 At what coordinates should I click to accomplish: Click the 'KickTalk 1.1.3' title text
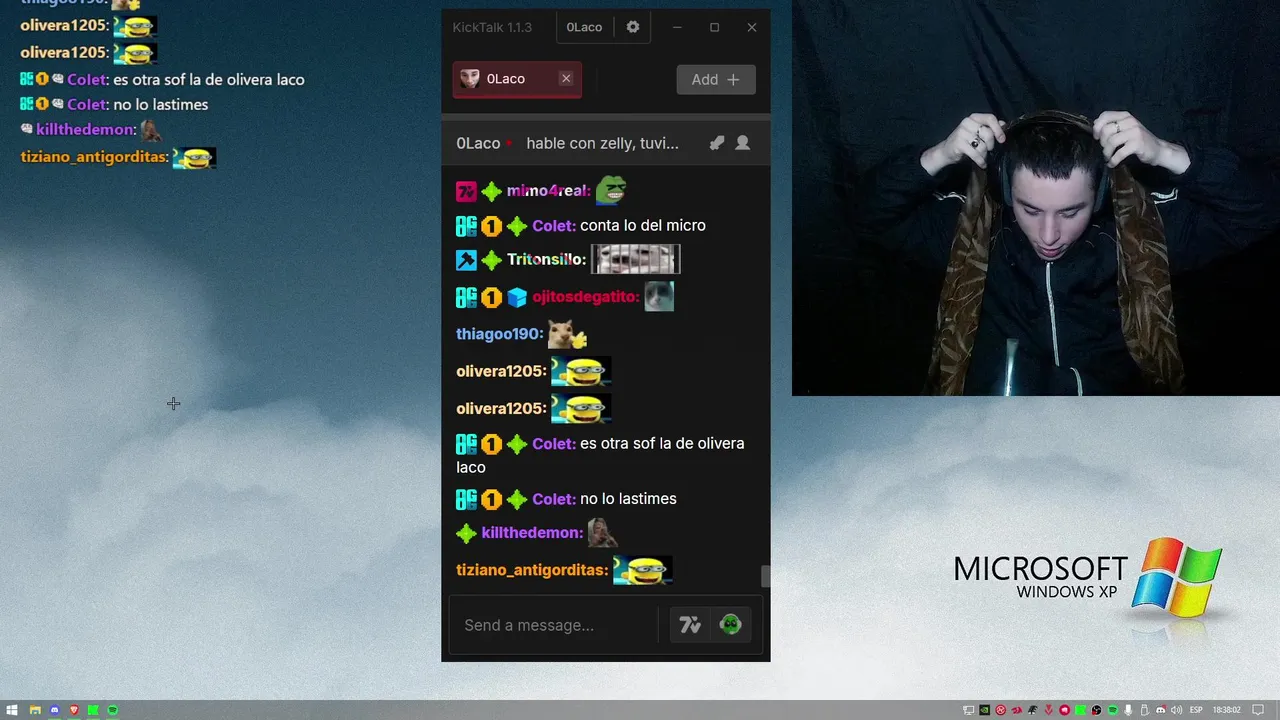[492, 27]
